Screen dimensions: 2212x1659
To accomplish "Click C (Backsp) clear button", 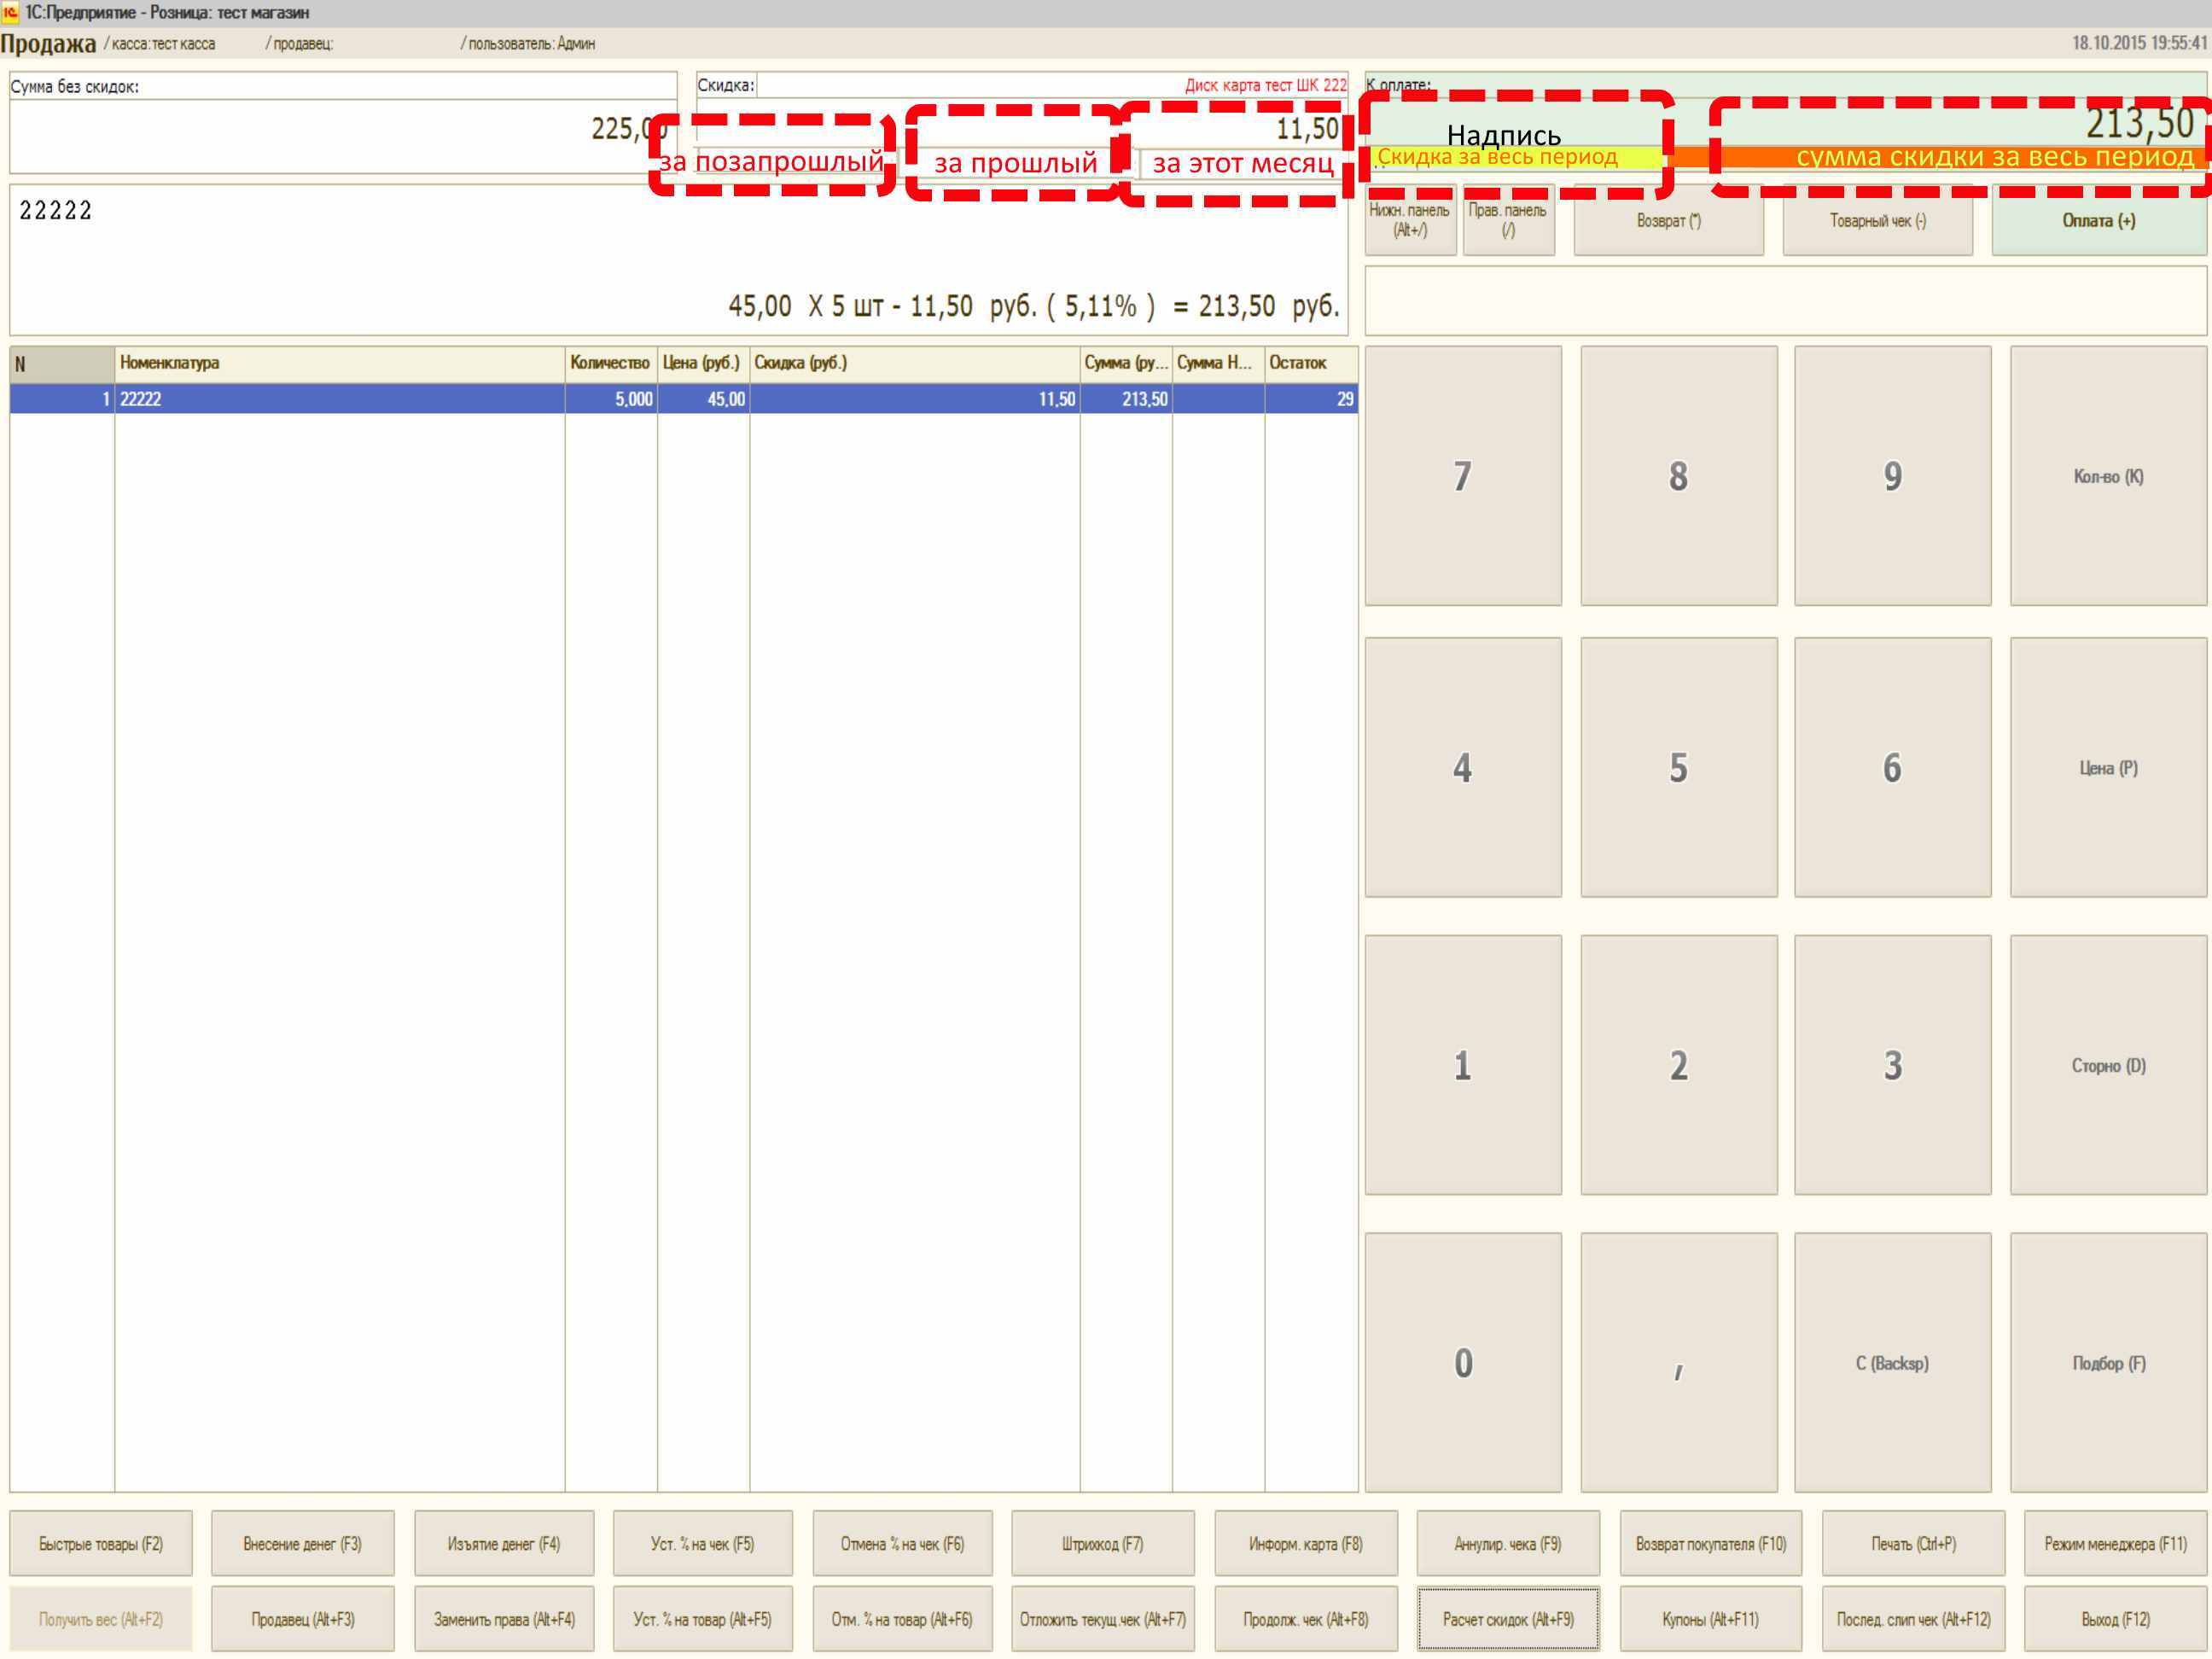I will click(1892, 1362).
